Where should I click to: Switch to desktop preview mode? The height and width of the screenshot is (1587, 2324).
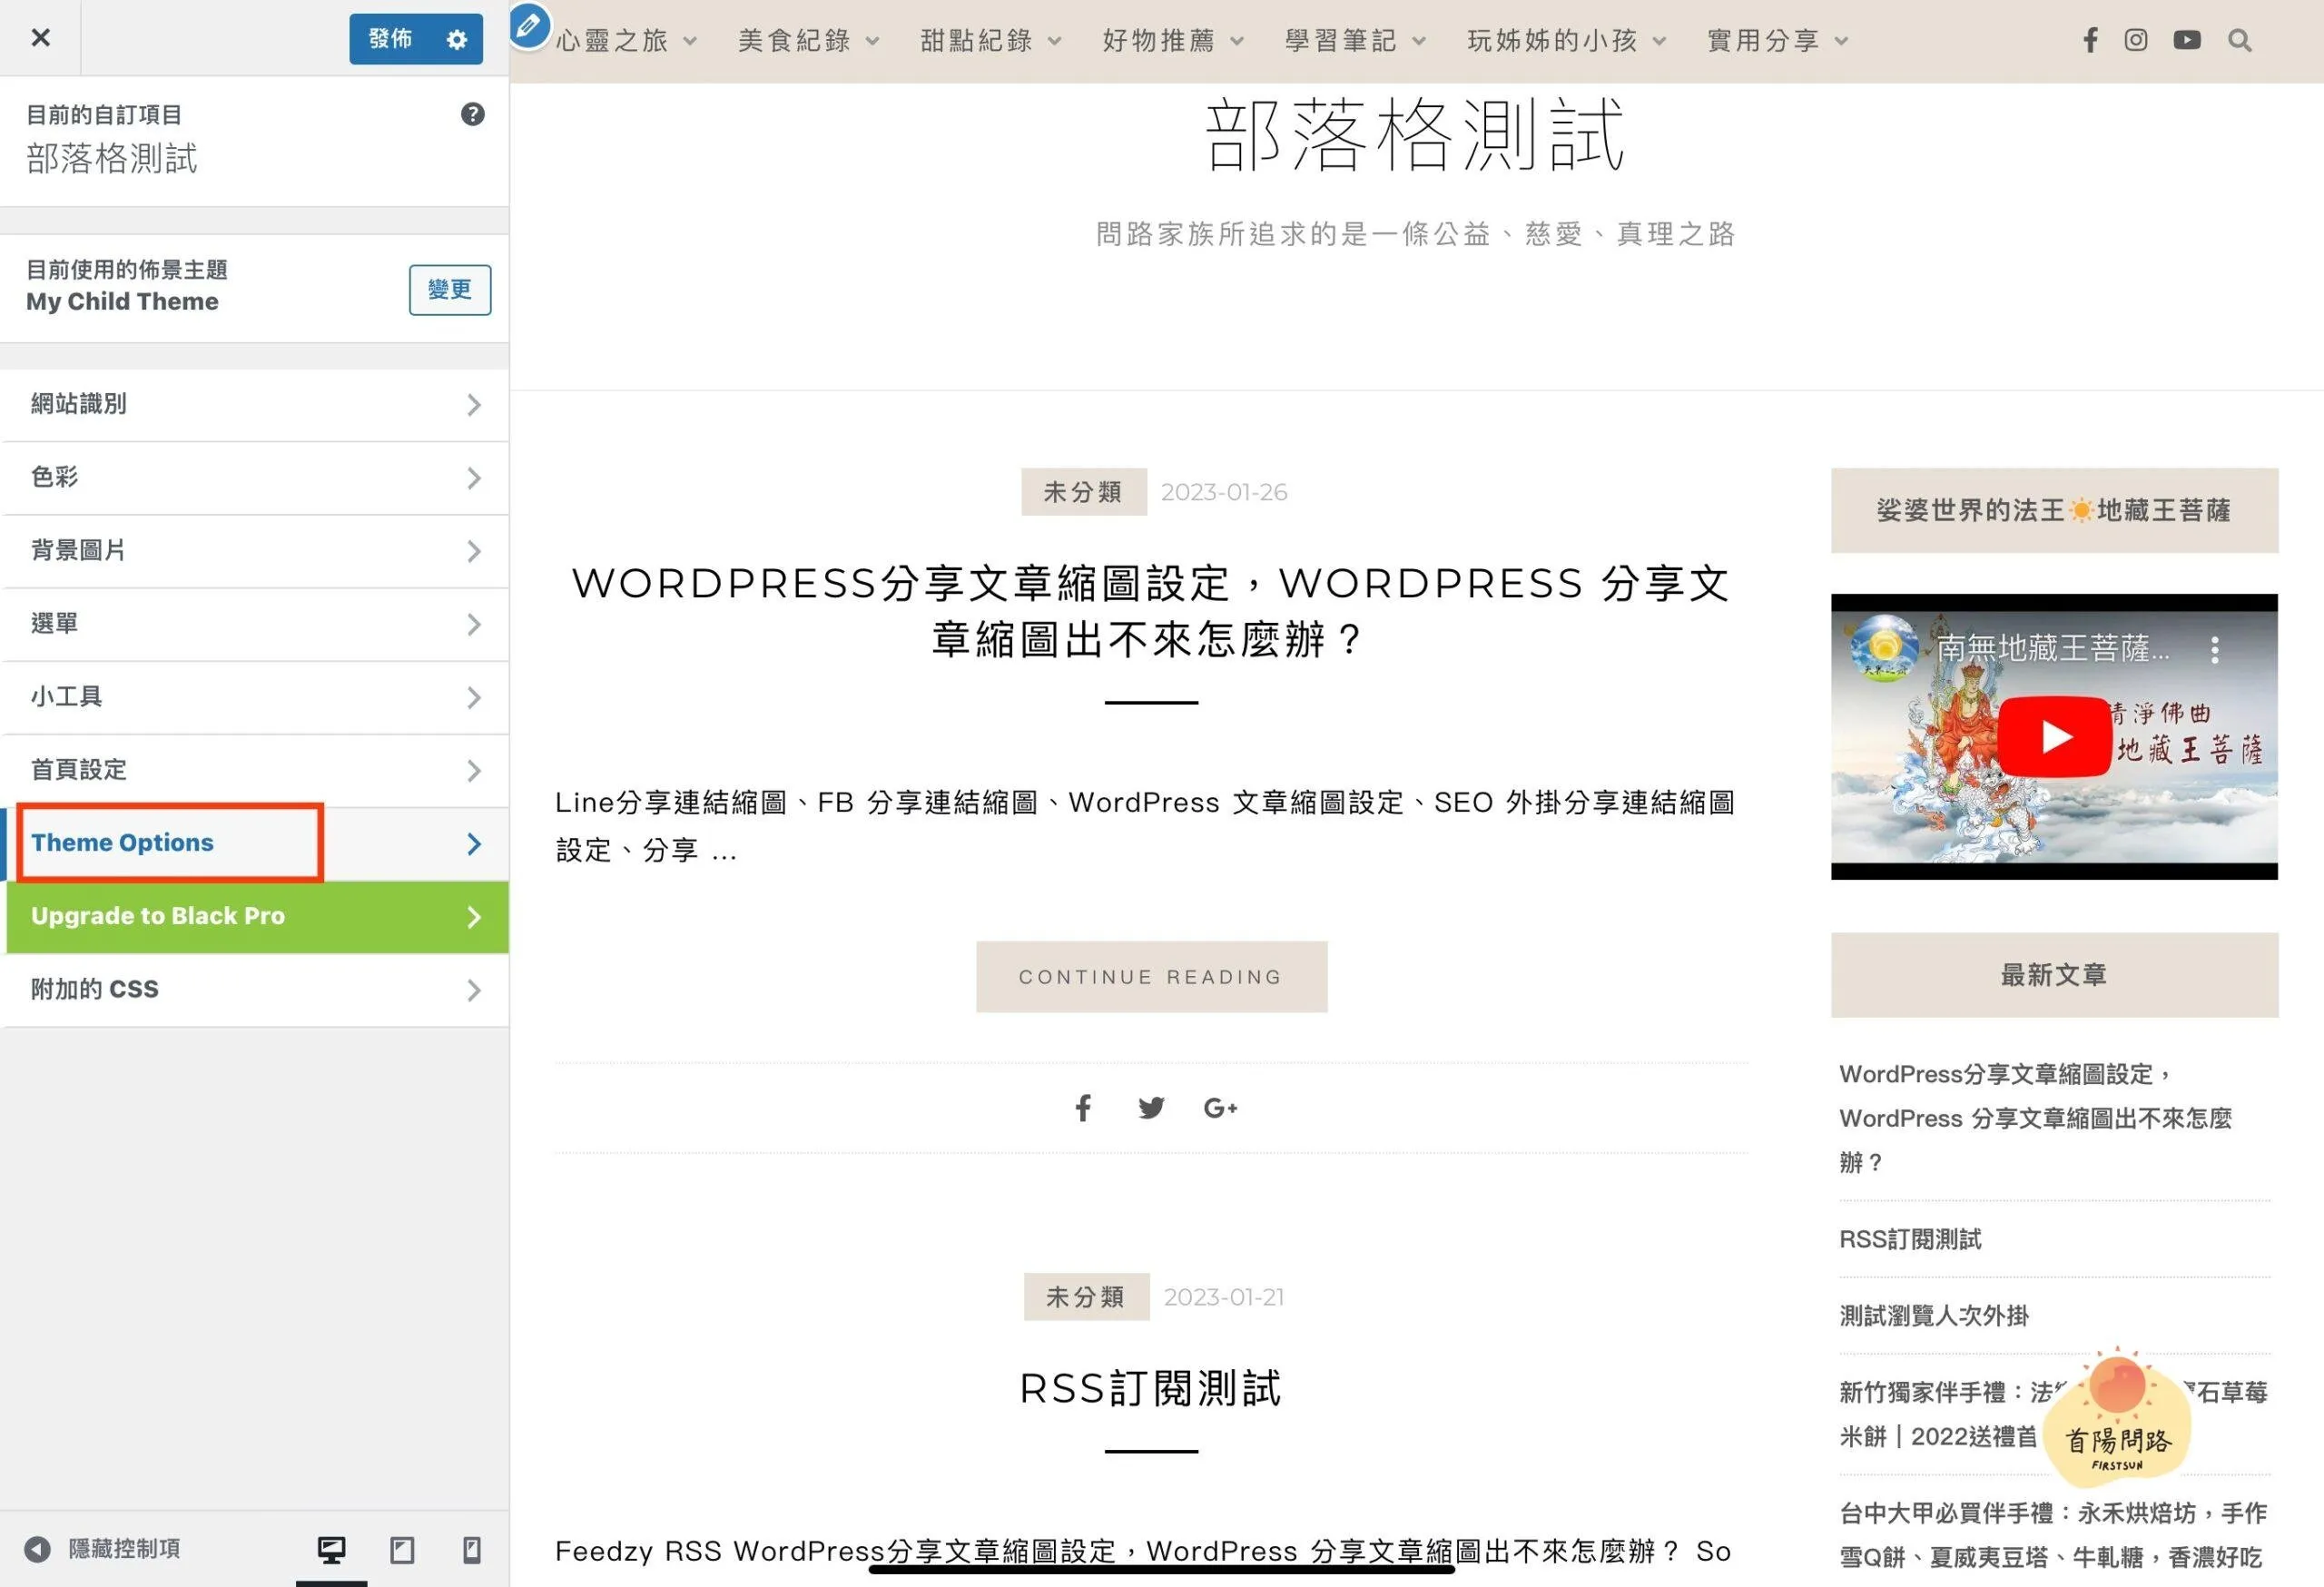[x=331, y=1549]
